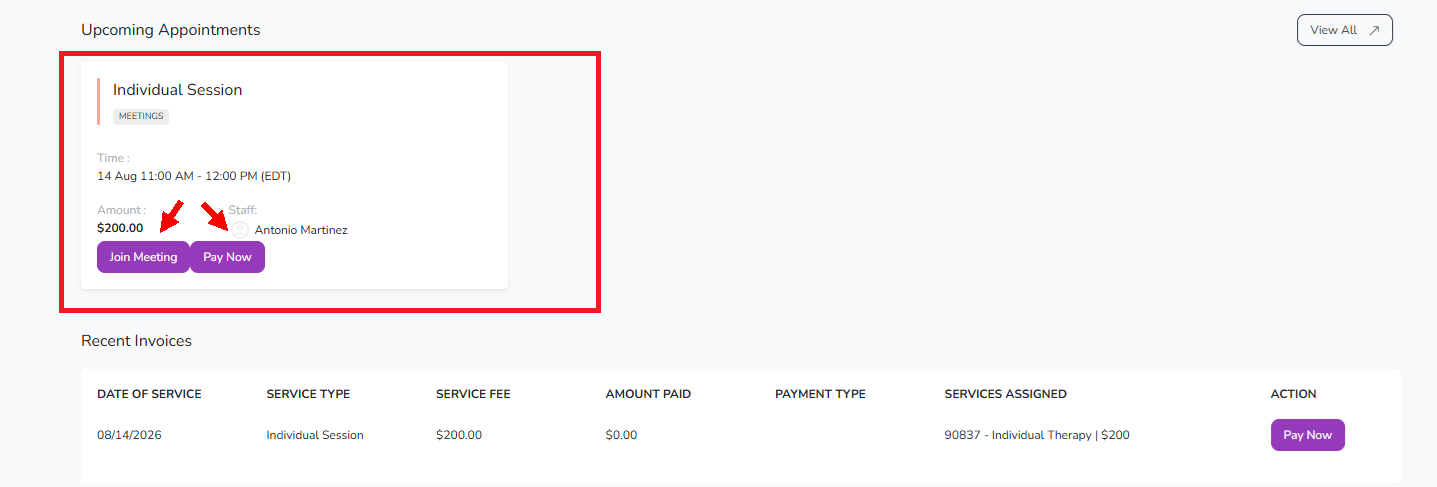Click the Service Fee column header
This screenshot has width=1437, height=487.
coord(473,394)
